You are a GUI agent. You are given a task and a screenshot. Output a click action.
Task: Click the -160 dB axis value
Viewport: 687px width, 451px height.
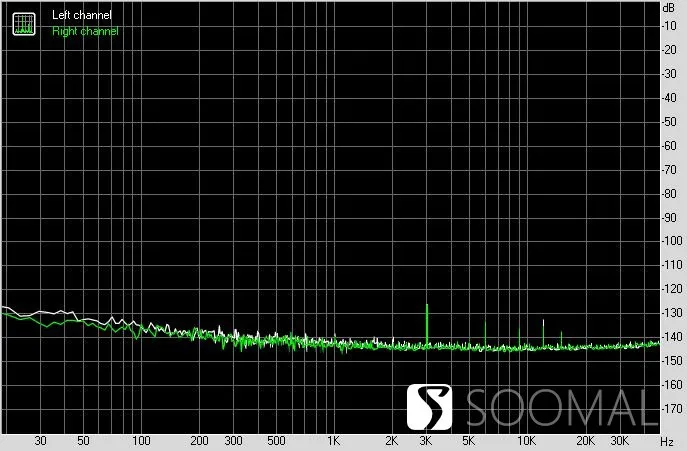(672, 385)
